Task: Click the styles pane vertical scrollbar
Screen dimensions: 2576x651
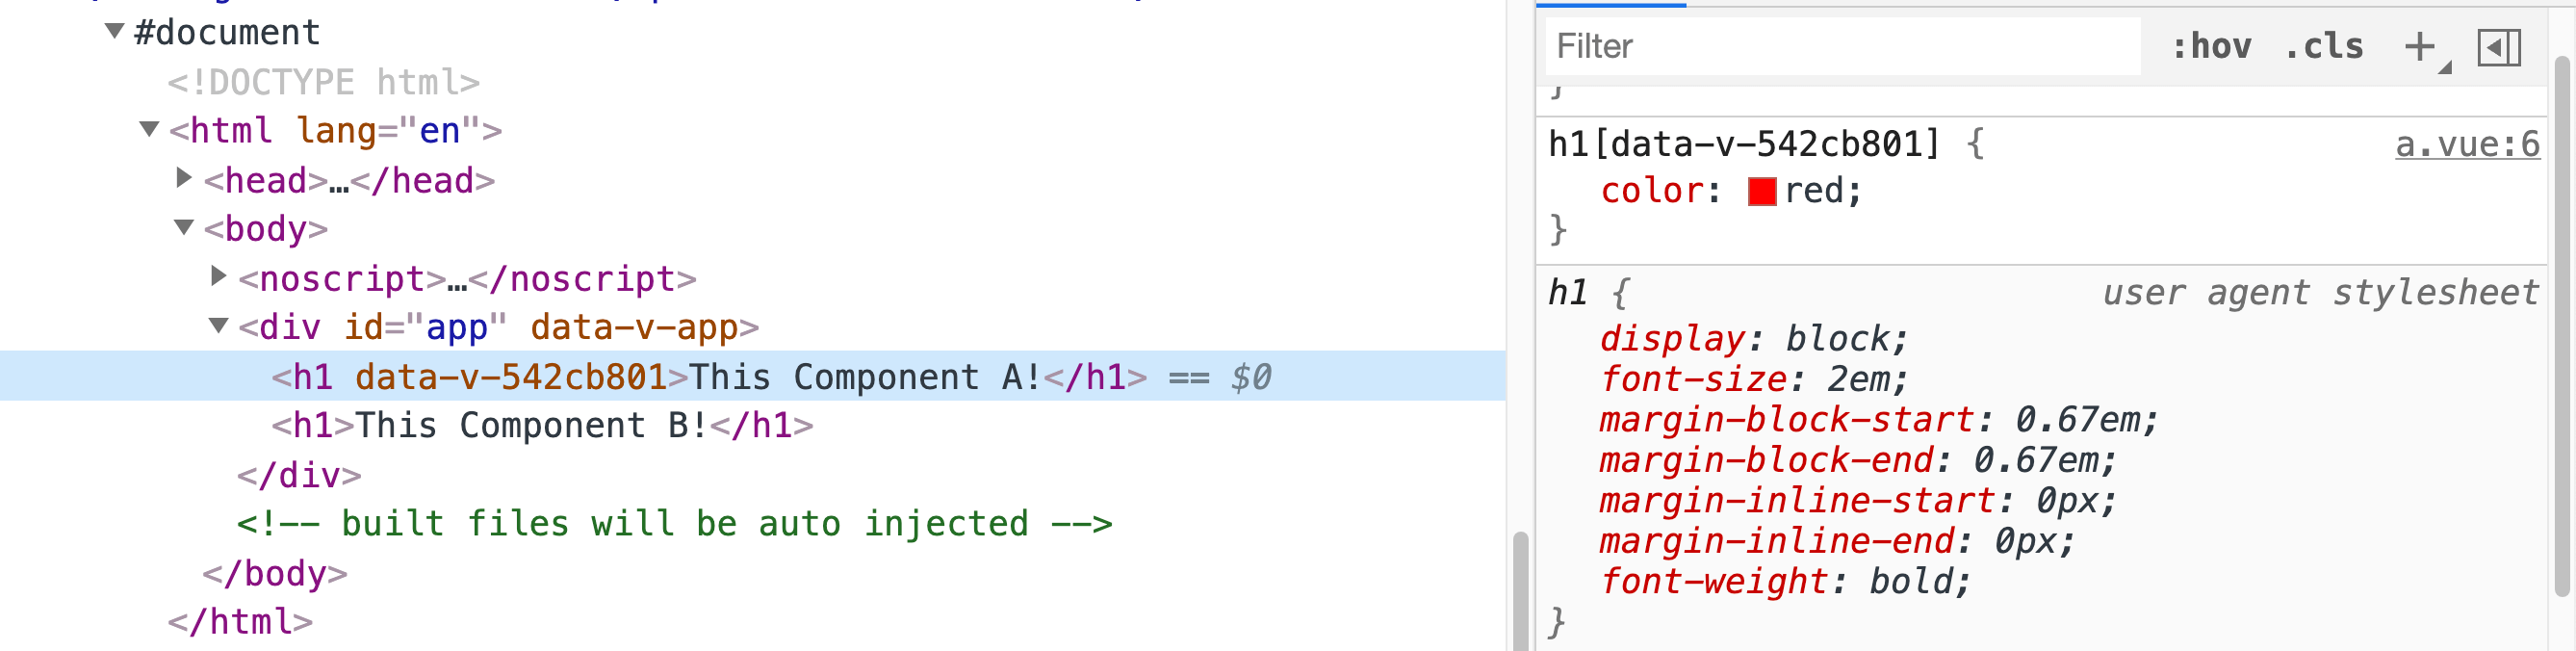Action: [2561, 325]
